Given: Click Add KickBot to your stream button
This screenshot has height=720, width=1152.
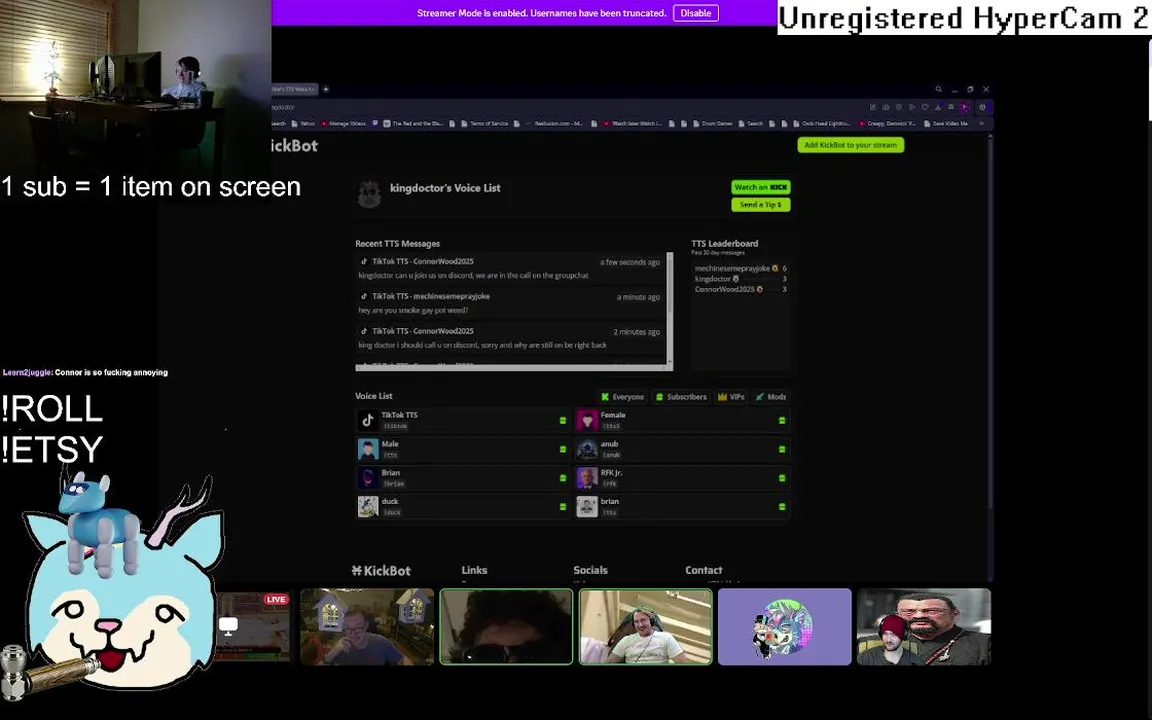Looking at the screenshot, I should tap(851, 145).
